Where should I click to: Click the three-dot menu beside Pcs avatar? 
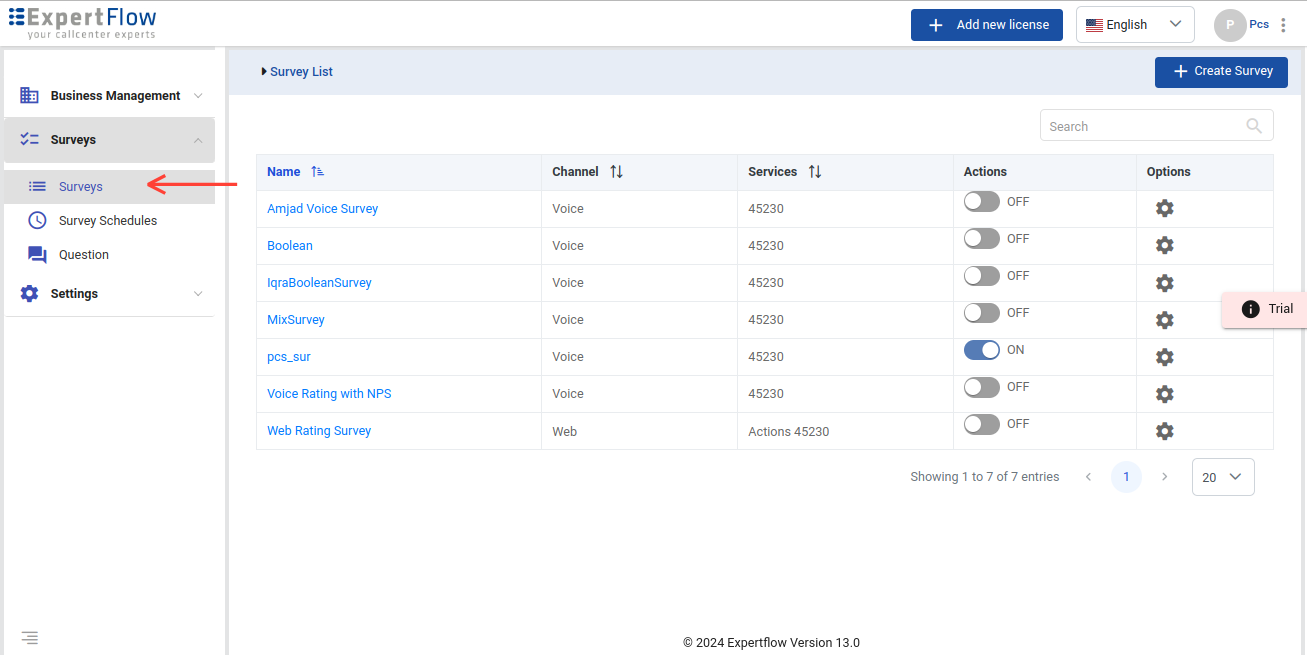(1283, 25)
